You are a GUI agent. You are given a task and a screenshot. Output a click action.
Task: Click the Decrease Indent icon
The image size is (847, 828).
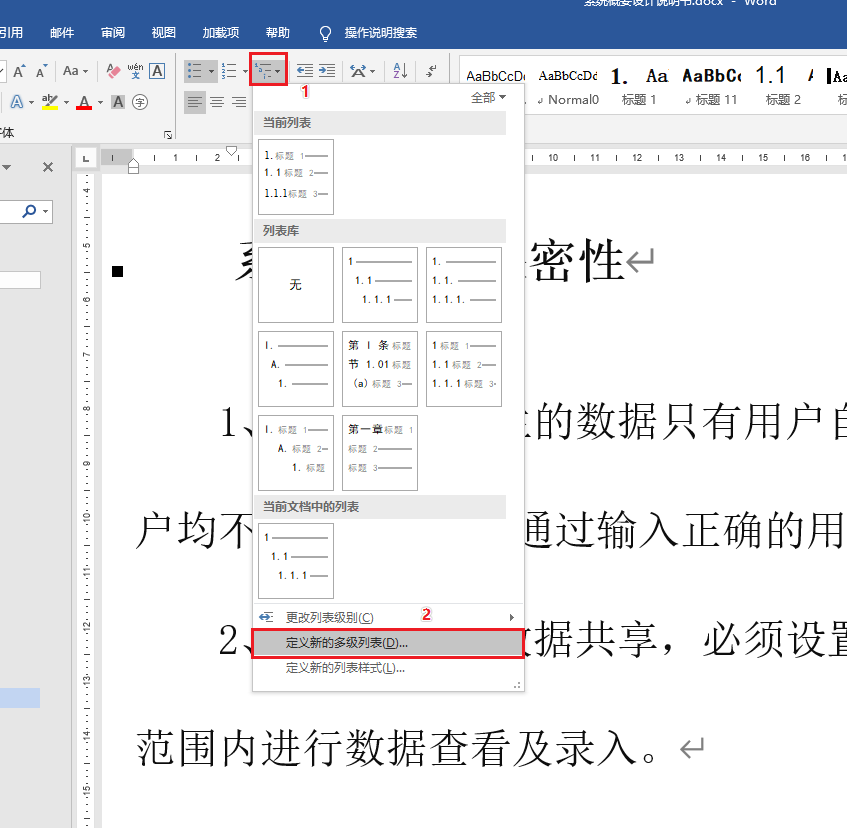pos(305,71)
